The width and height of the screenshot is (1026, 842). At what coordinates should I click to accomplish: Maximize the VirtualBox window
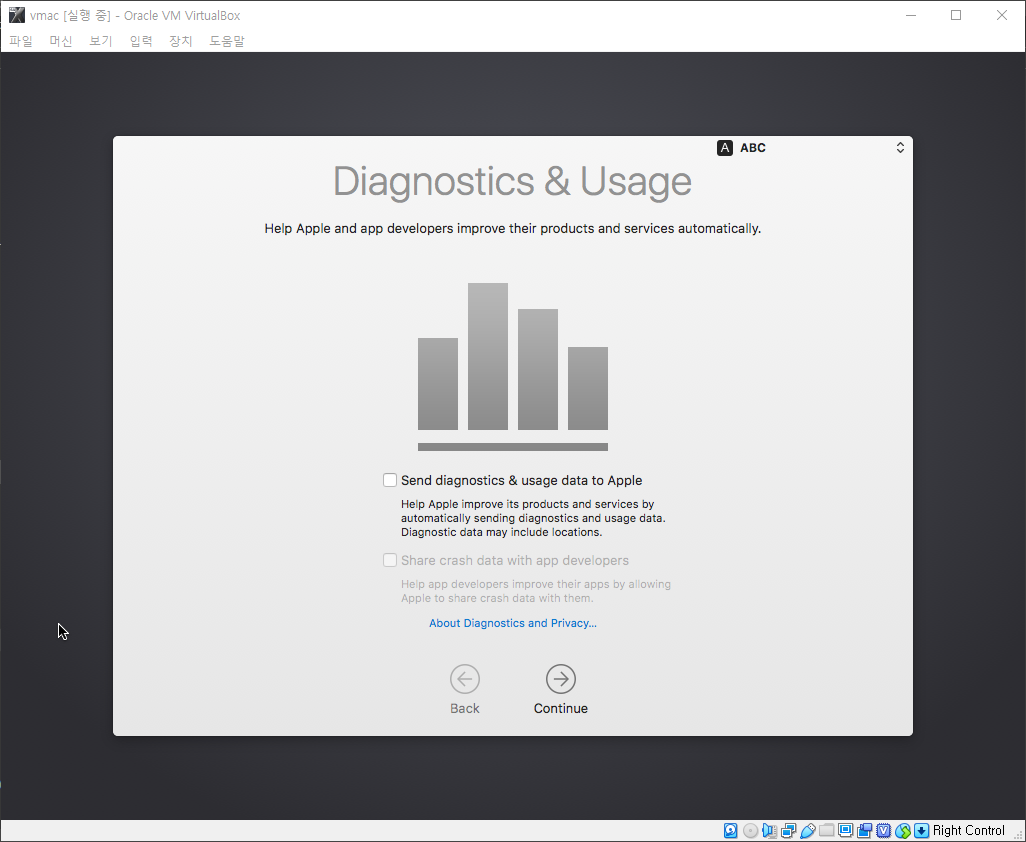point(956,15)
